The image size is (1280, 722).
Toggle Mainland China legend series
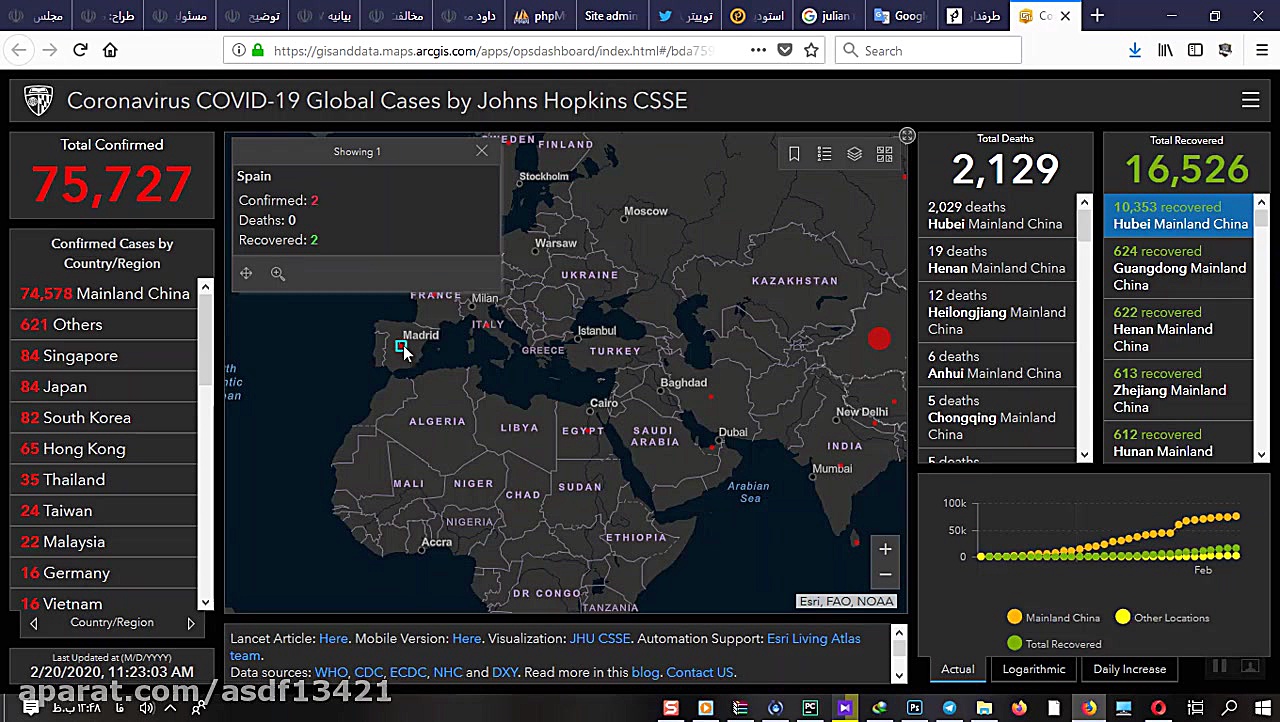[1052, 618]
